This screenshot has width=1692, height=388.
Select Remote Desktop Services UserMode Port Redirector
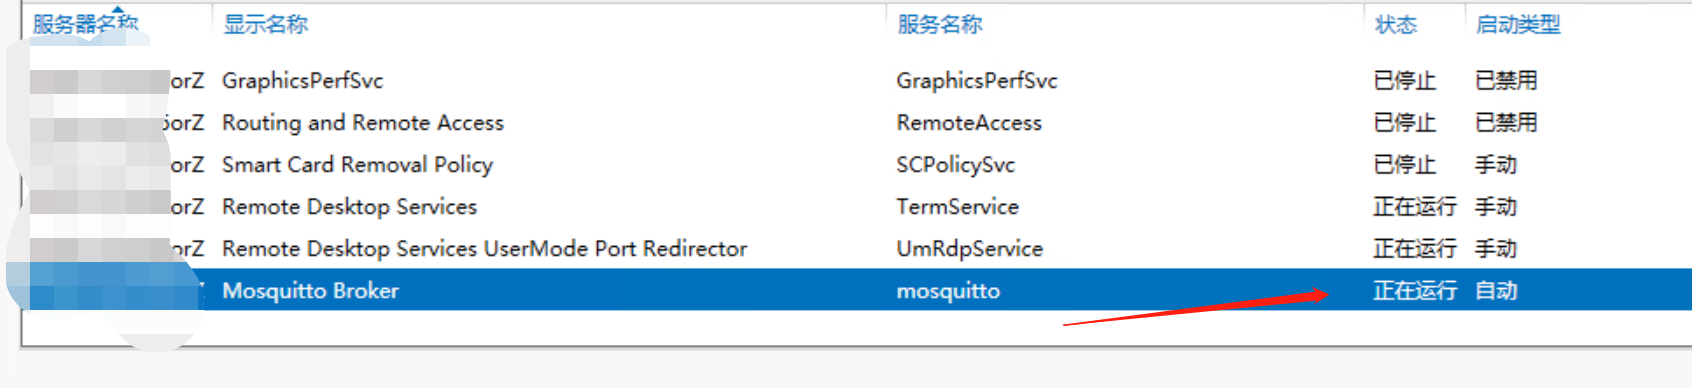click(484, 249)
